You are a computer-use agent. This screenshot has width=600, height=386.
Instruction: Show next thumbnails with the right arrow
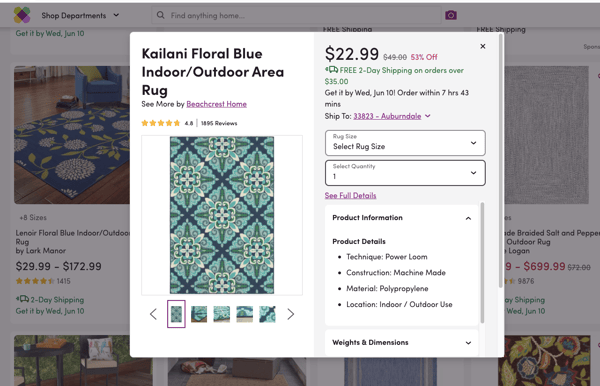pyautogui.click(x=291, y=314)
